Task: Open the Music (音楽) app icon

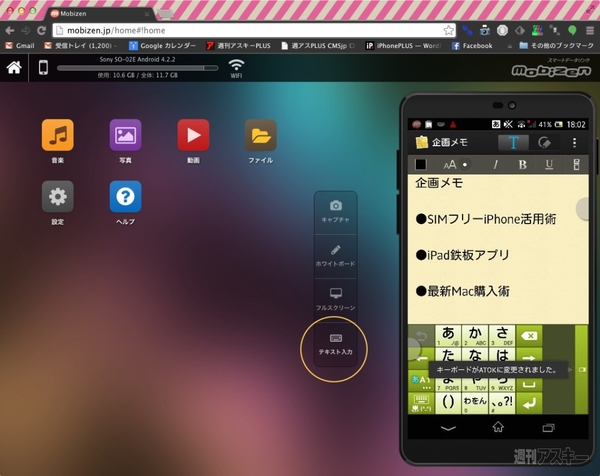Action: [58, 135]
